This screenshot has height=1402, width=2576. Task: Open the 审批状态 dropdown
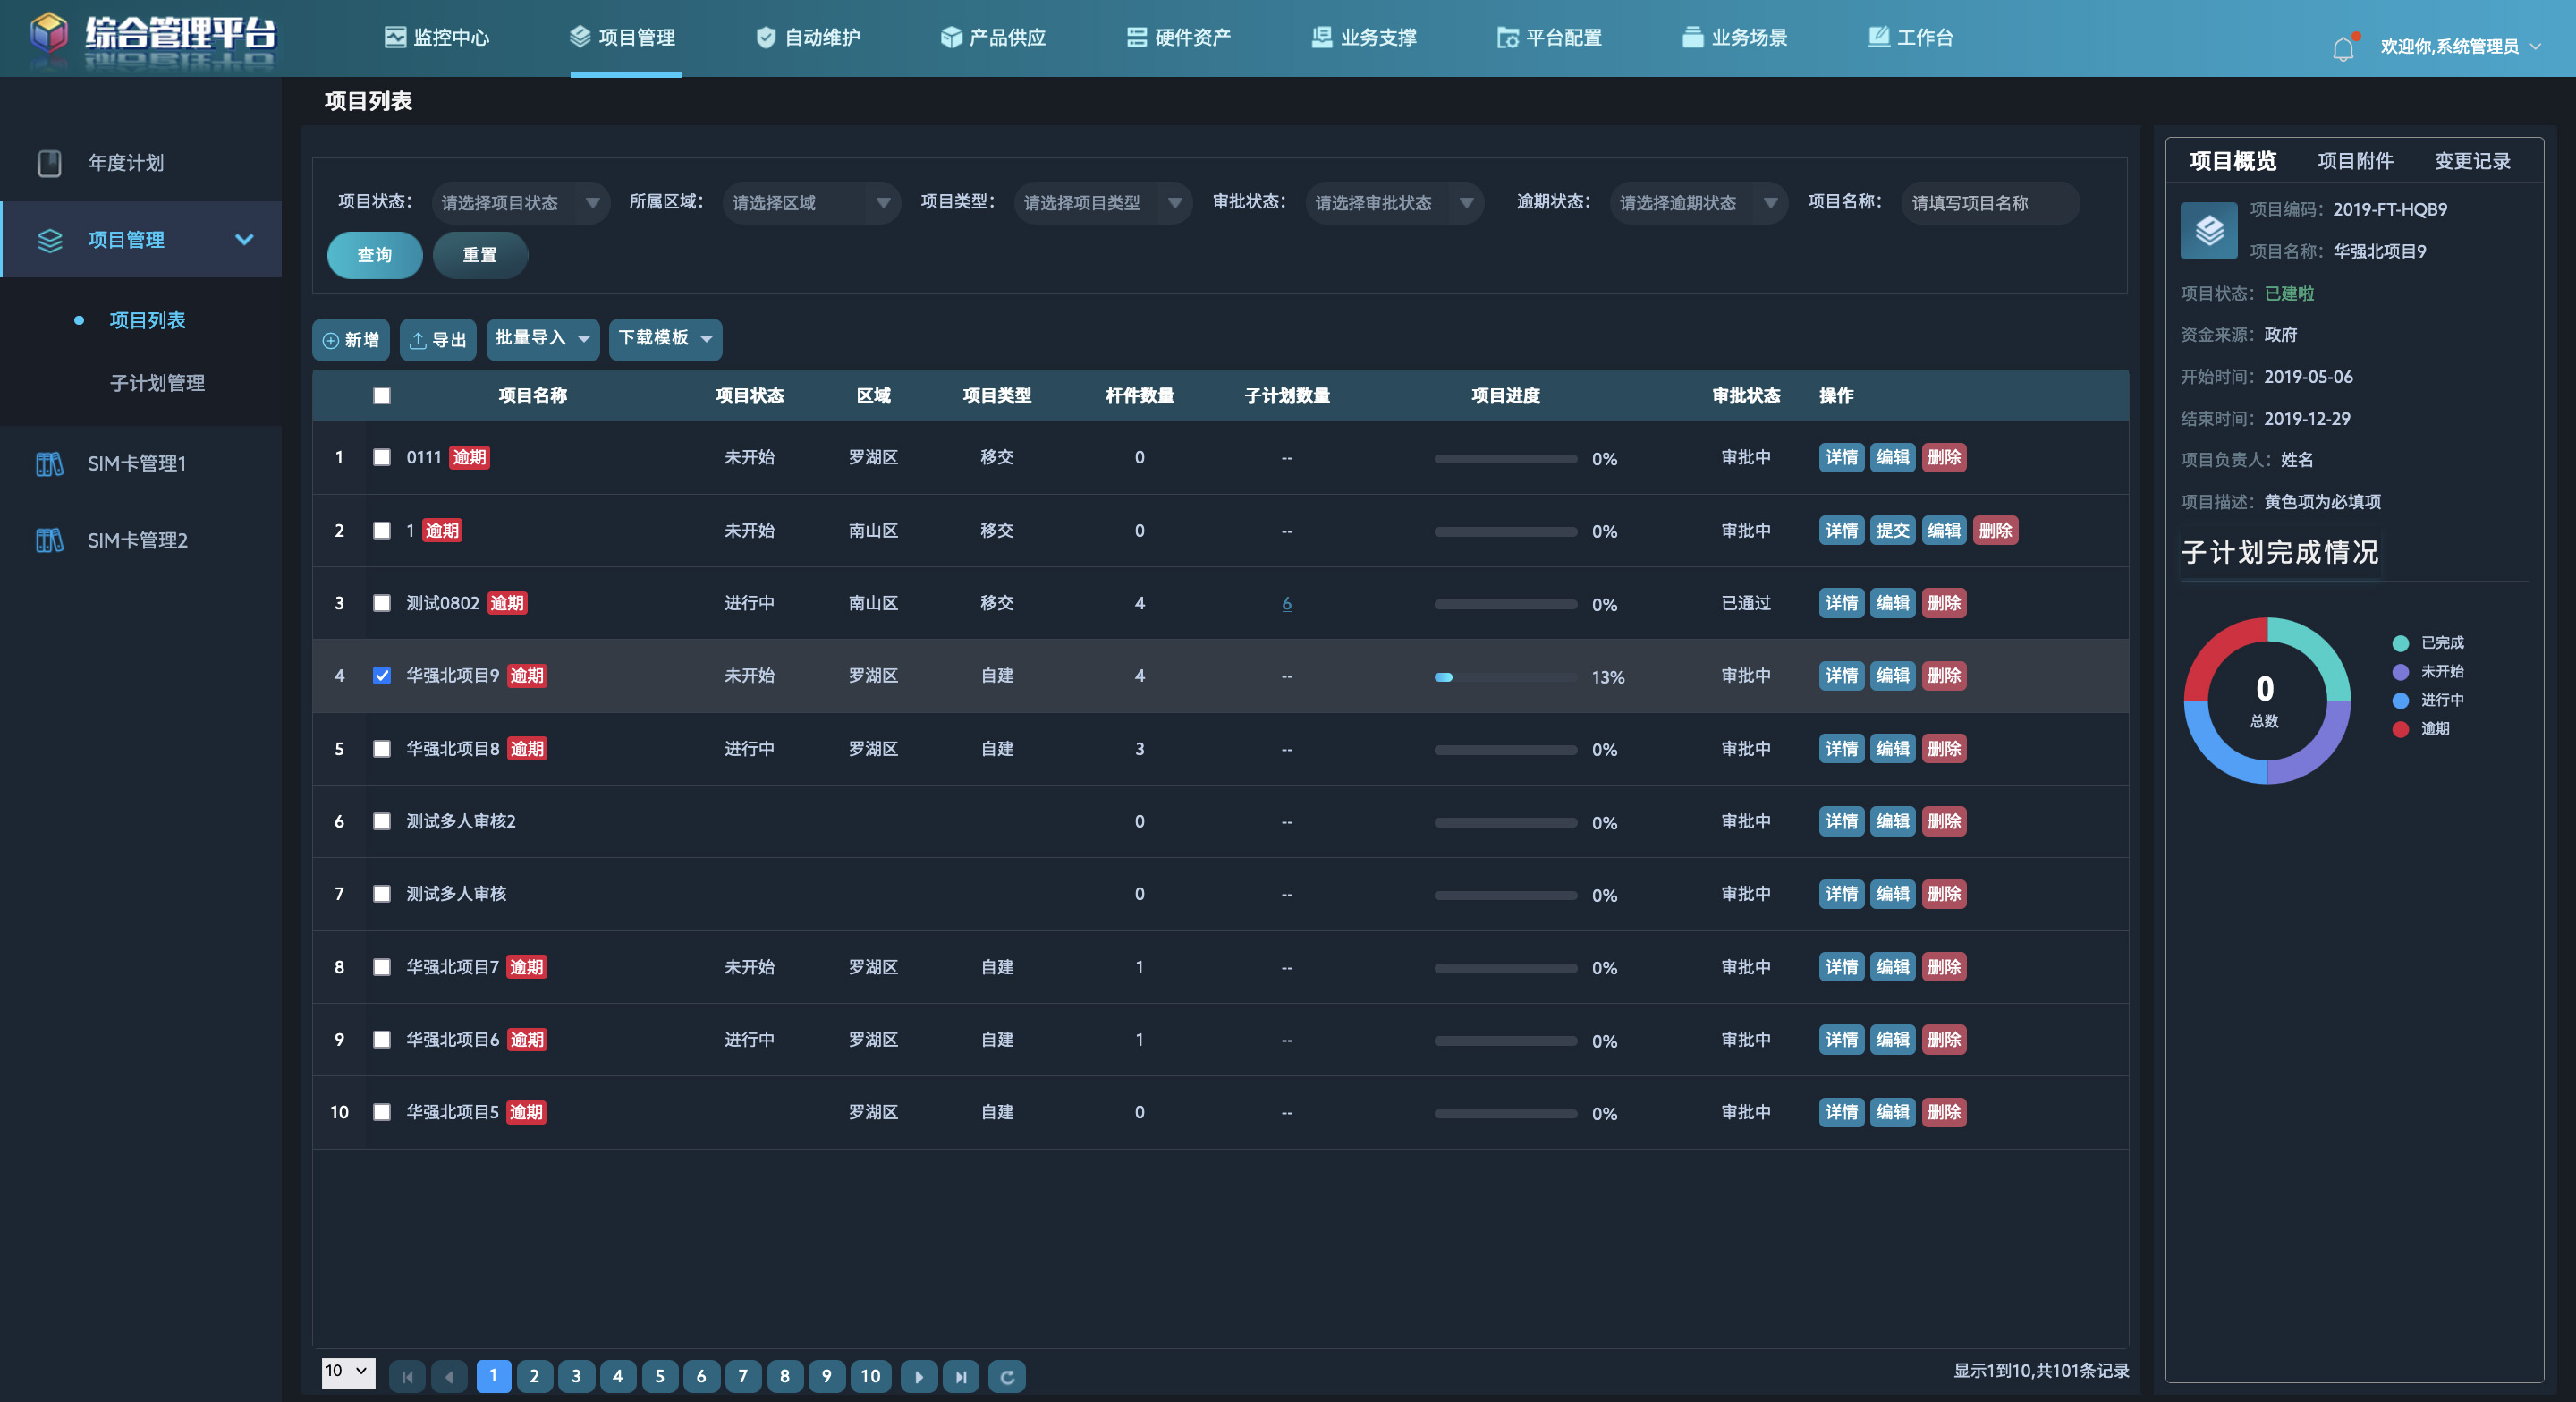click(1394, 203)
